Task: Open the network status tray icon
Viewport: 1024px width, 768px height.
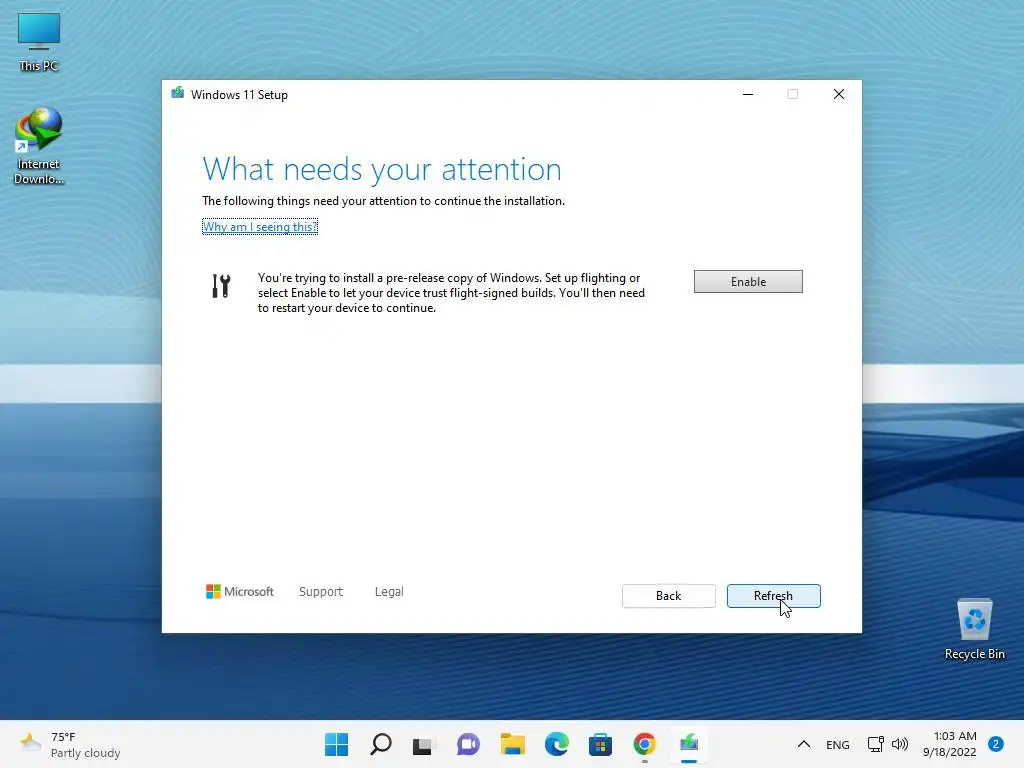Action: (x=875, y=744)
